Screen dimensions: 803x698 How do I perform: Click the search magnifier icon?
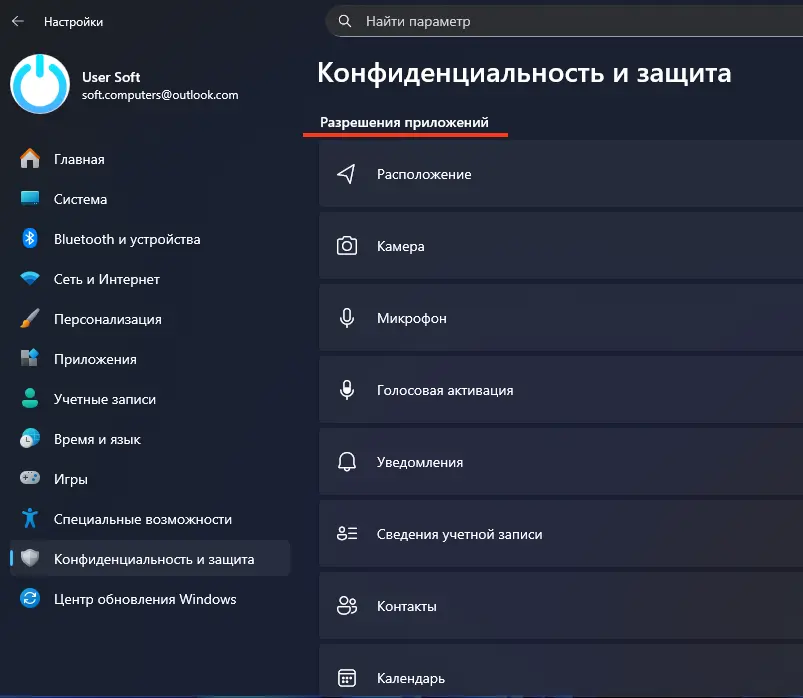(x=345, y=21)
